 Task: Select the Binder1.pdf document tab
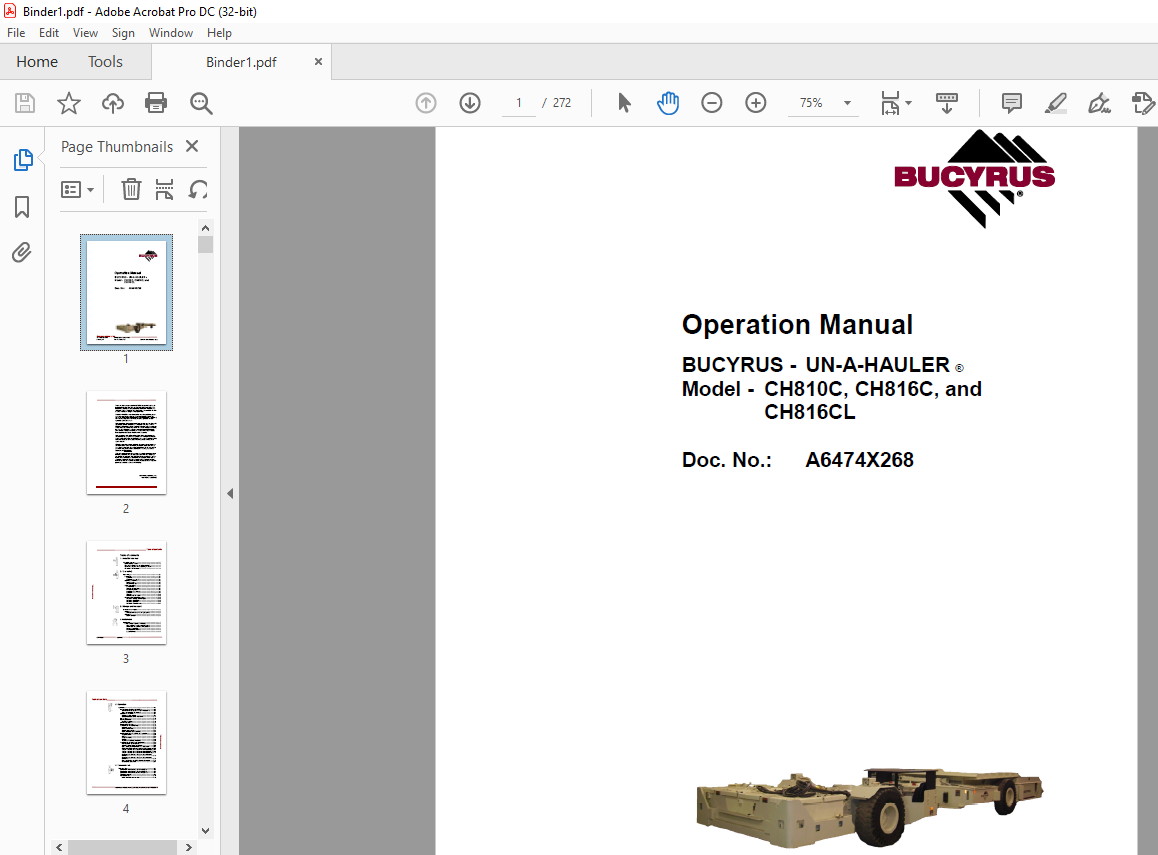pos(241,62)
